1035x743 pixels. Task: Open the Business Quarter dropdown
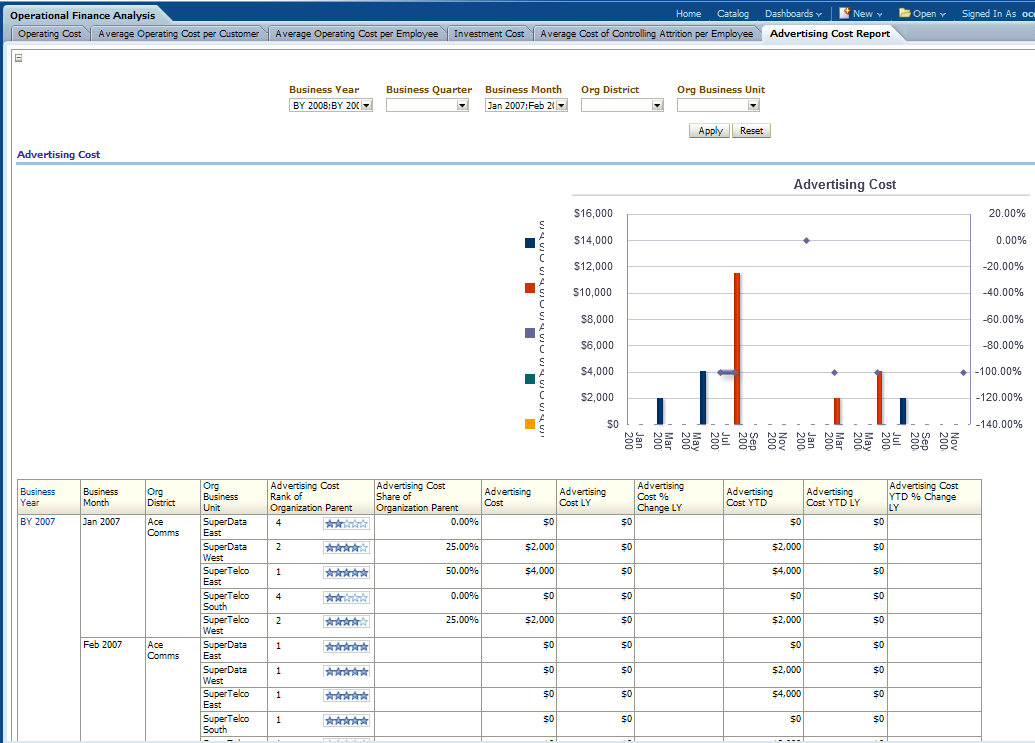point(462,105)
